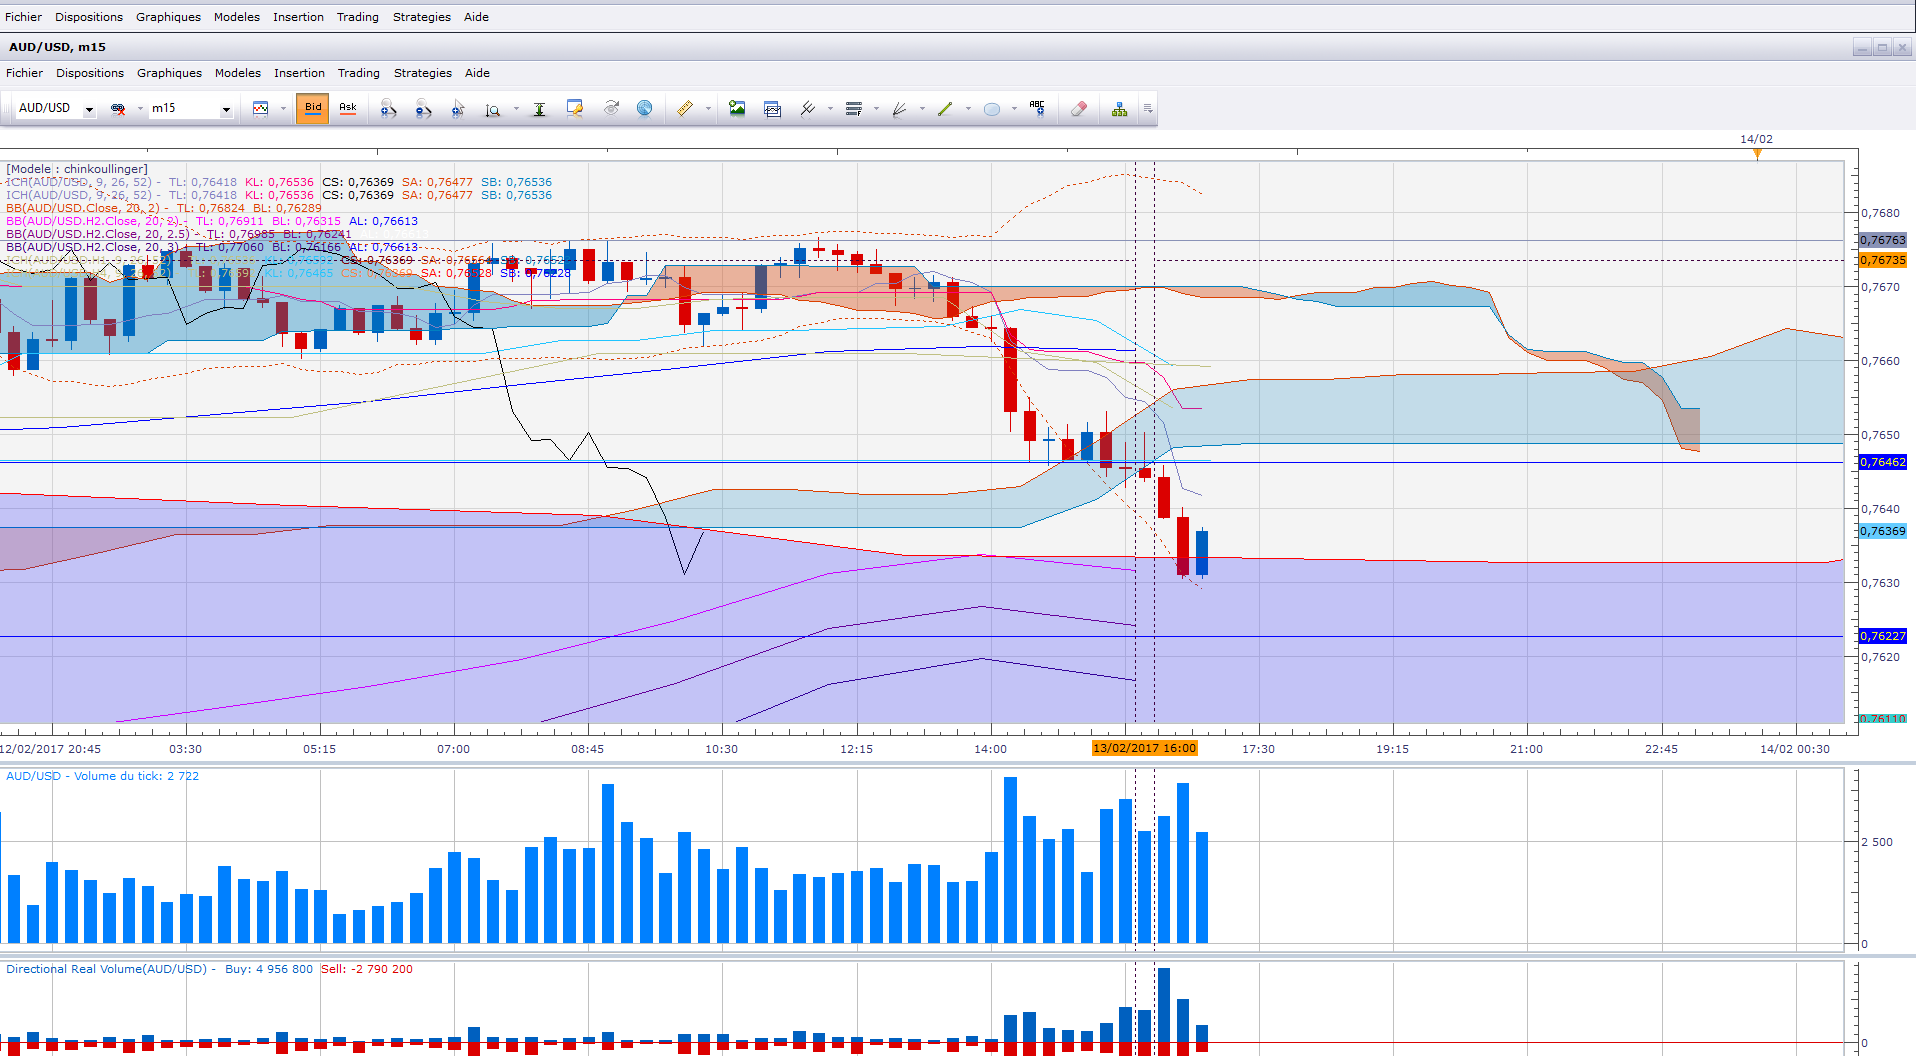The height and width of the screenshot is (1056, 1916).
Task: Open Aide in the topmost menu bar
Action: click(476, 17)
